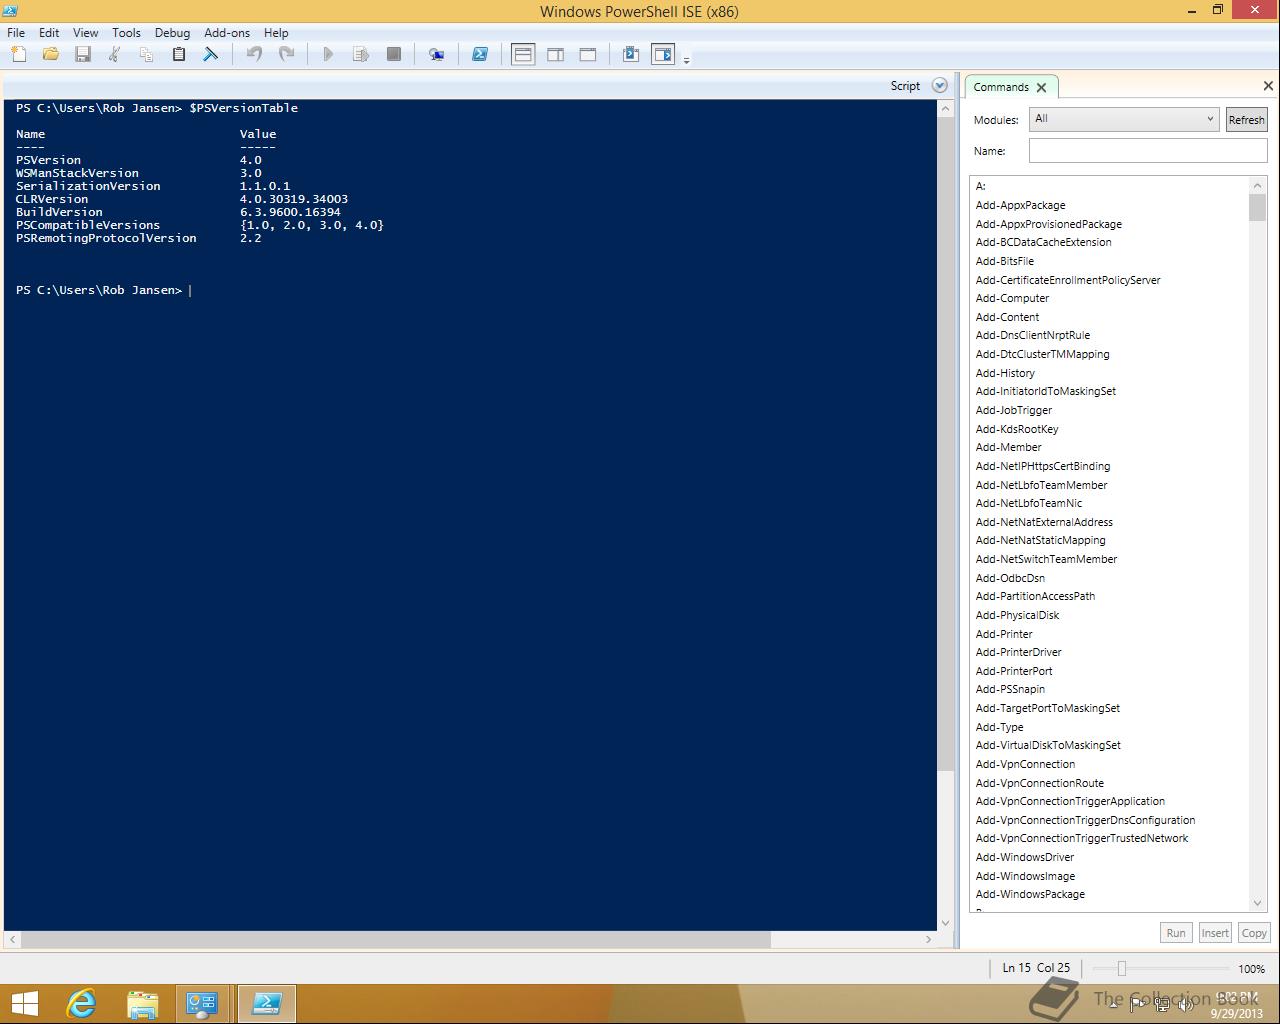Create a new script with the New icon
Image resolution: width=1280 pixels, height=1024 pixels.
click(x=19, y=54)
